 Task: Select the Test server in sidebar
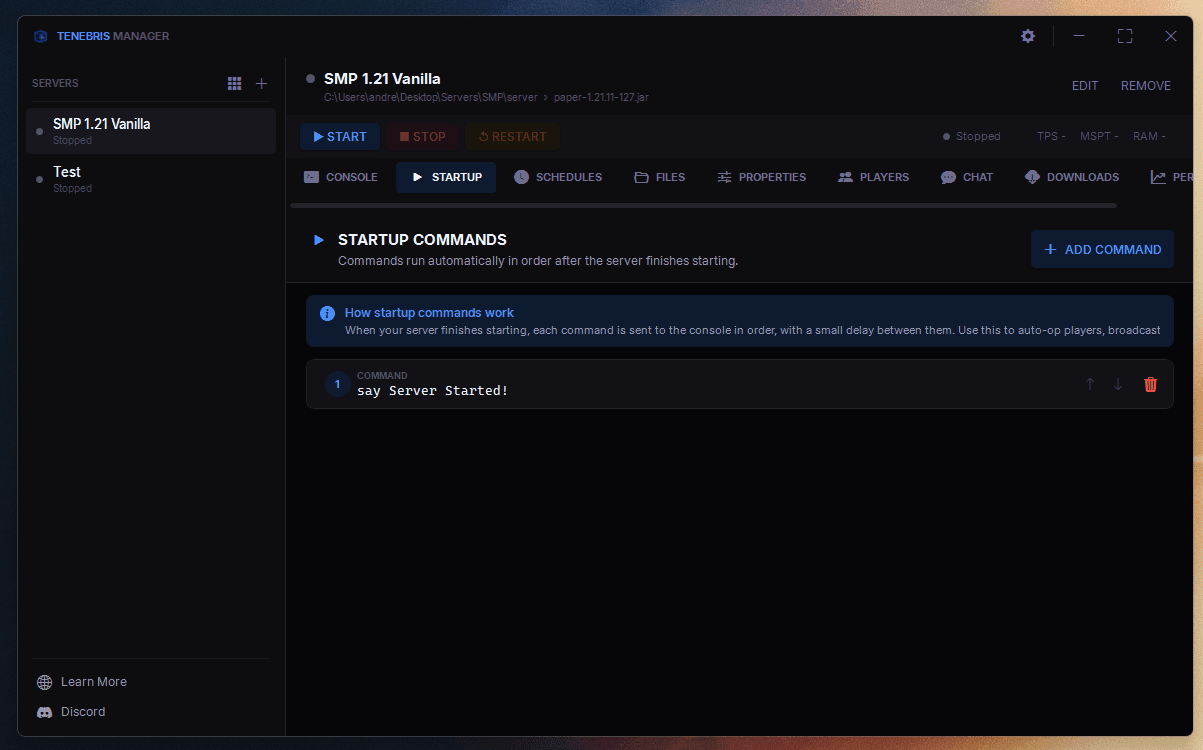pos(151,179)
